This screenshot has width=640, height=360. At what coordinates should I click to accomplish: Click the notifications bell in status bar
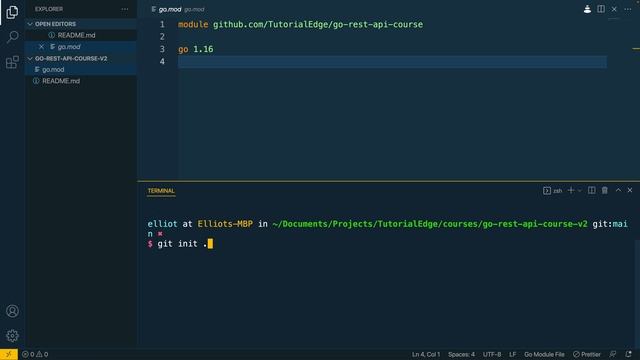coord(629,354)
